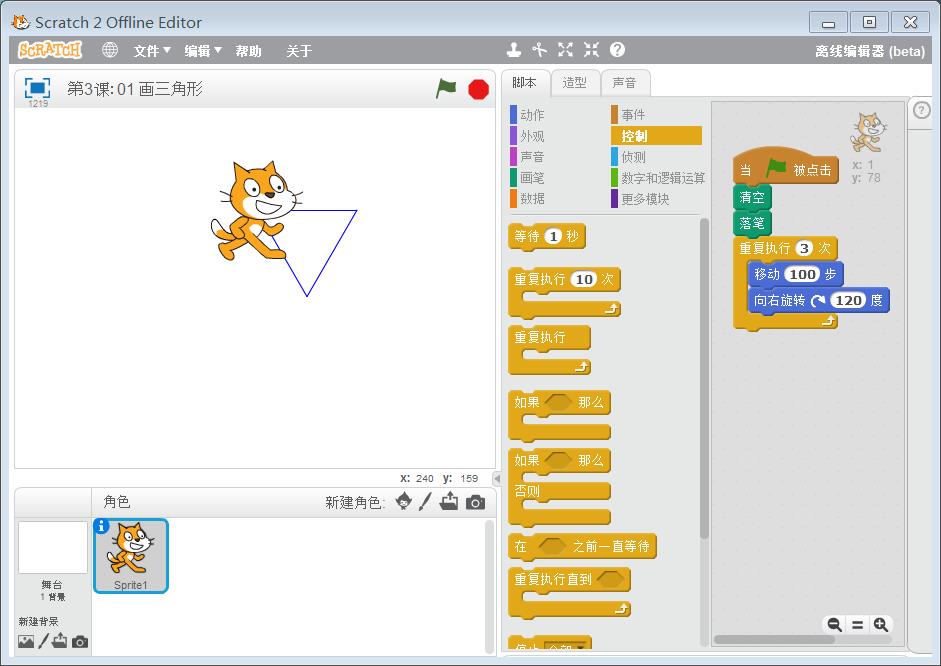Viewport: 941px width, 666px height.
Task: Open Sprite1 info via the blue i badge
Action: 101,526
